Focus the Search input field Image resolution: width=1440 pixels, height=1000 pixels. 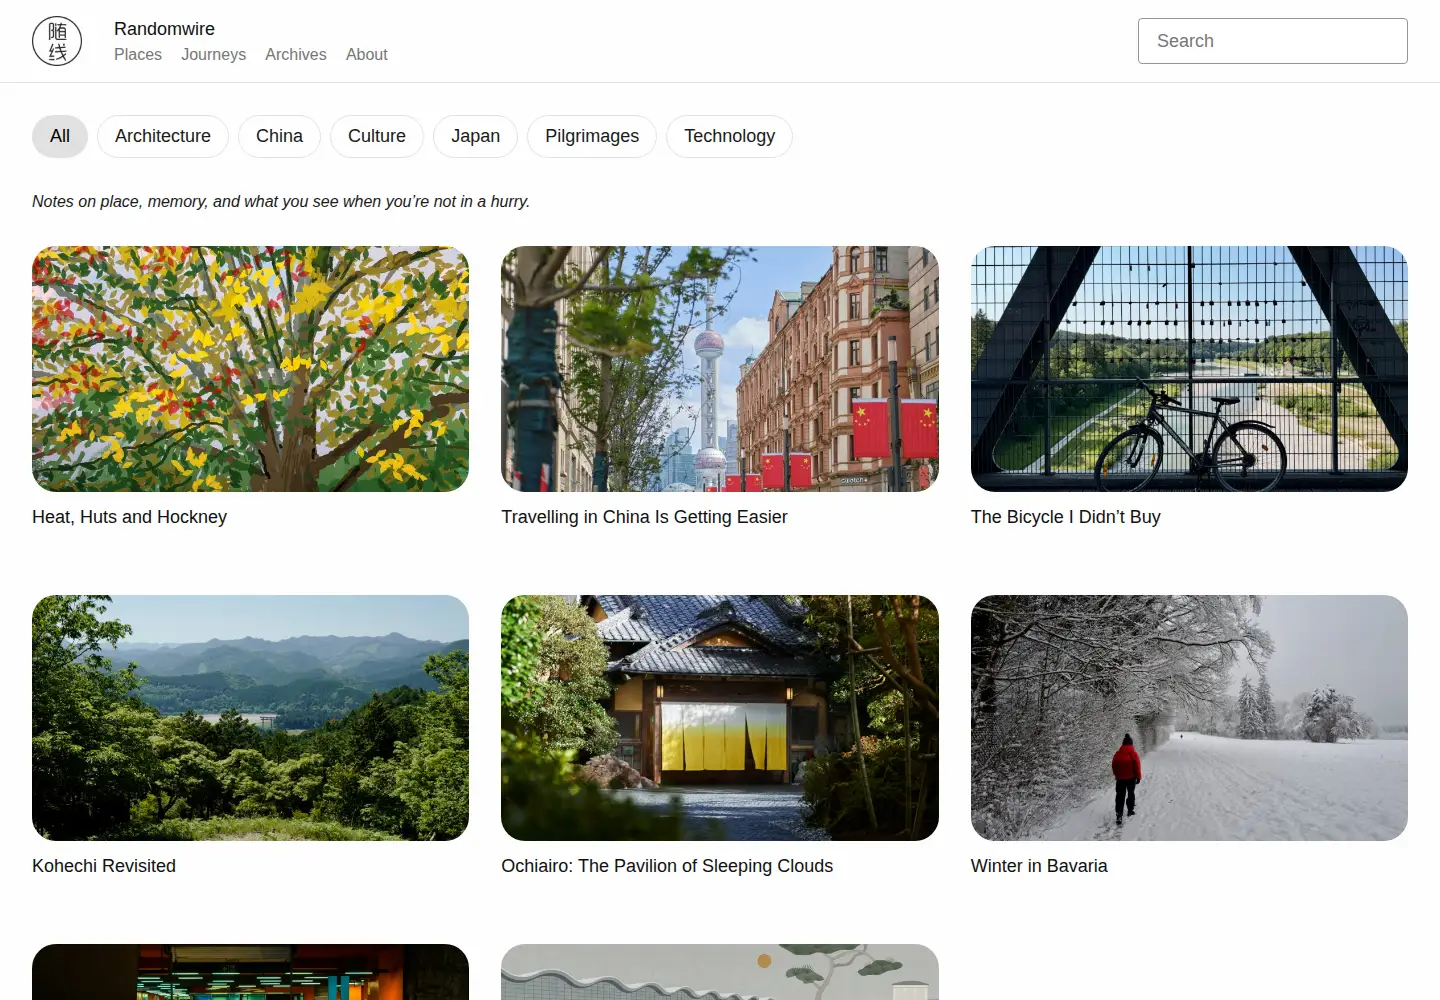pyautogui.click(x=1272, y=41)
